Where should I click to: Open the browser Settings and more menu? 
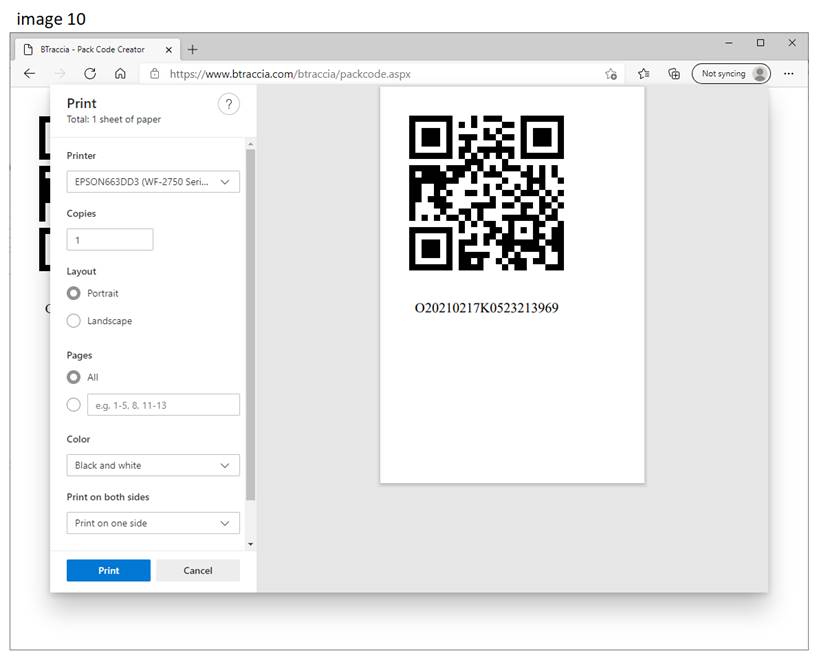point(789,74)
